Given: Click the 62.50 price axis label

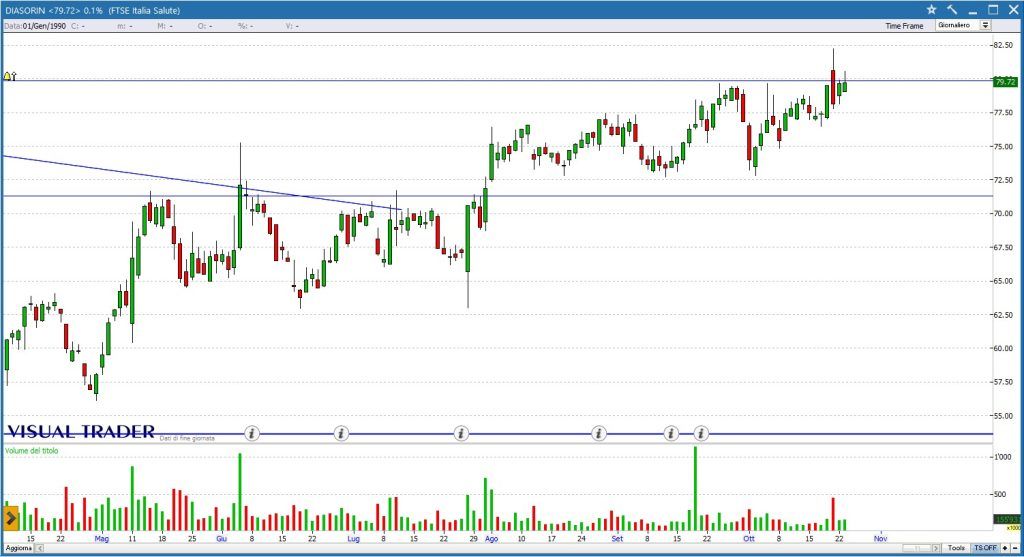Looking at the screenshot, I should click(x=1002, y=315).
